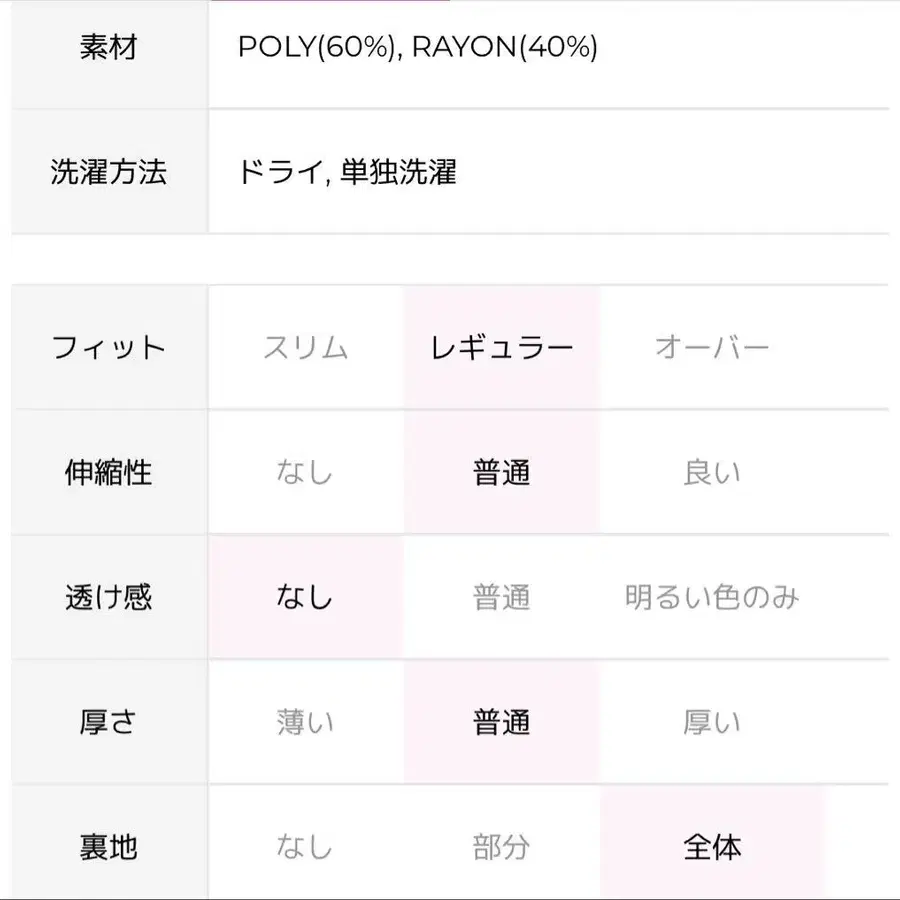This screenshot has height=900, width=900.
Task: Click the POLY(60%), RAYON(40%) material text
Action: [x=417, y=47]
